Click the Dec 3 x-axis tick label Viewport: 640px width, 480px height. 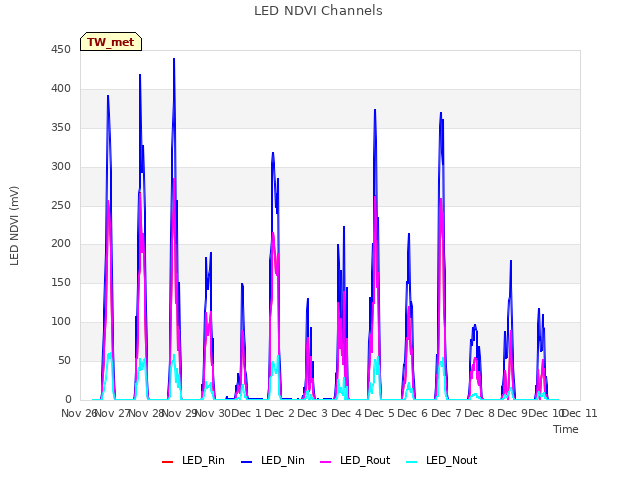[313, 413]
